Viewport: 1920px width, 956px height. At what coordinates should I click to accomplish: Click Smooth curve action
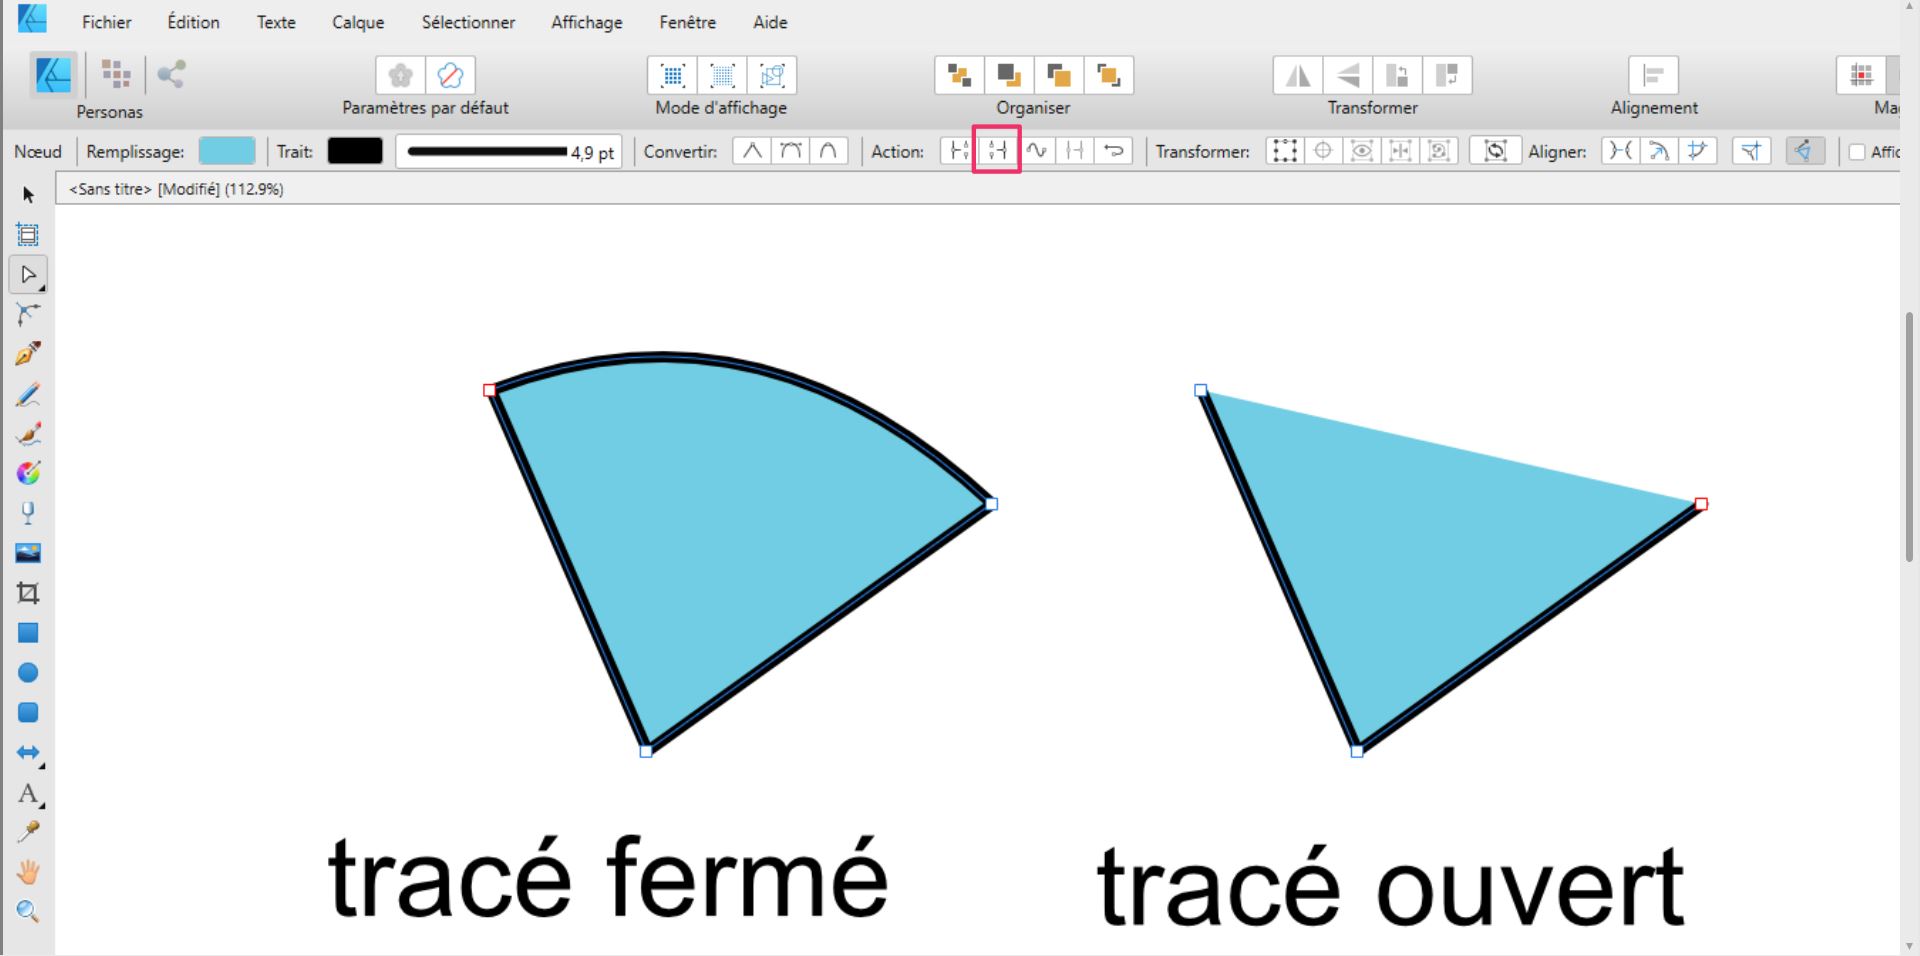point(1036,151)
